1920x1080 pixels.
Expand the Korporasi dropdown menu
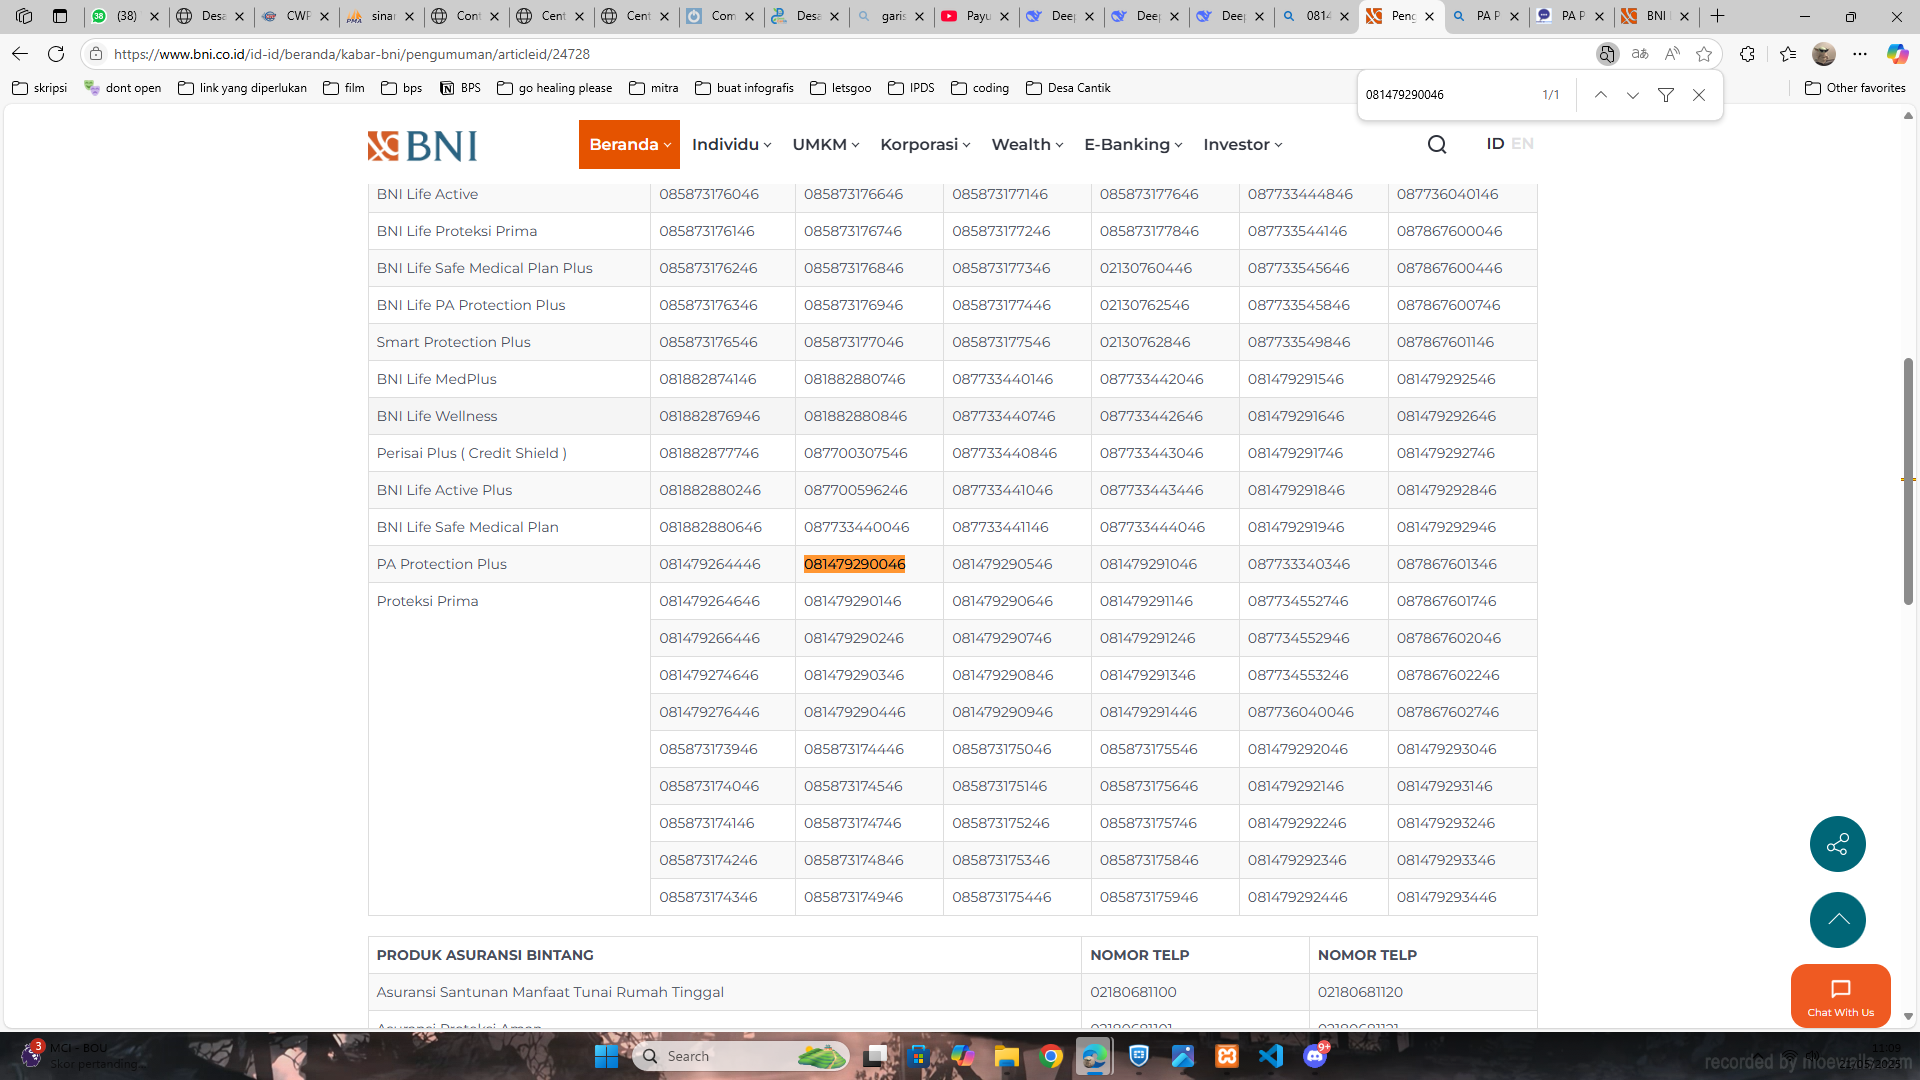[925, 145]
